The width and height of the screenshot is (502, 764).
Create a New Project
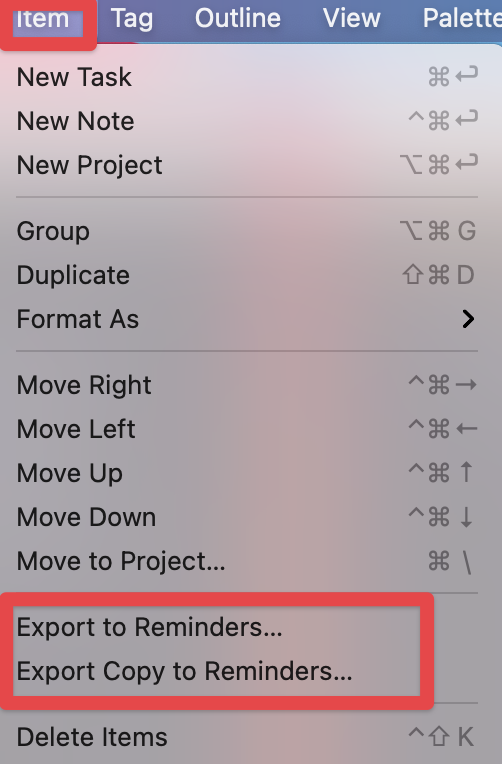pos(247,165)
